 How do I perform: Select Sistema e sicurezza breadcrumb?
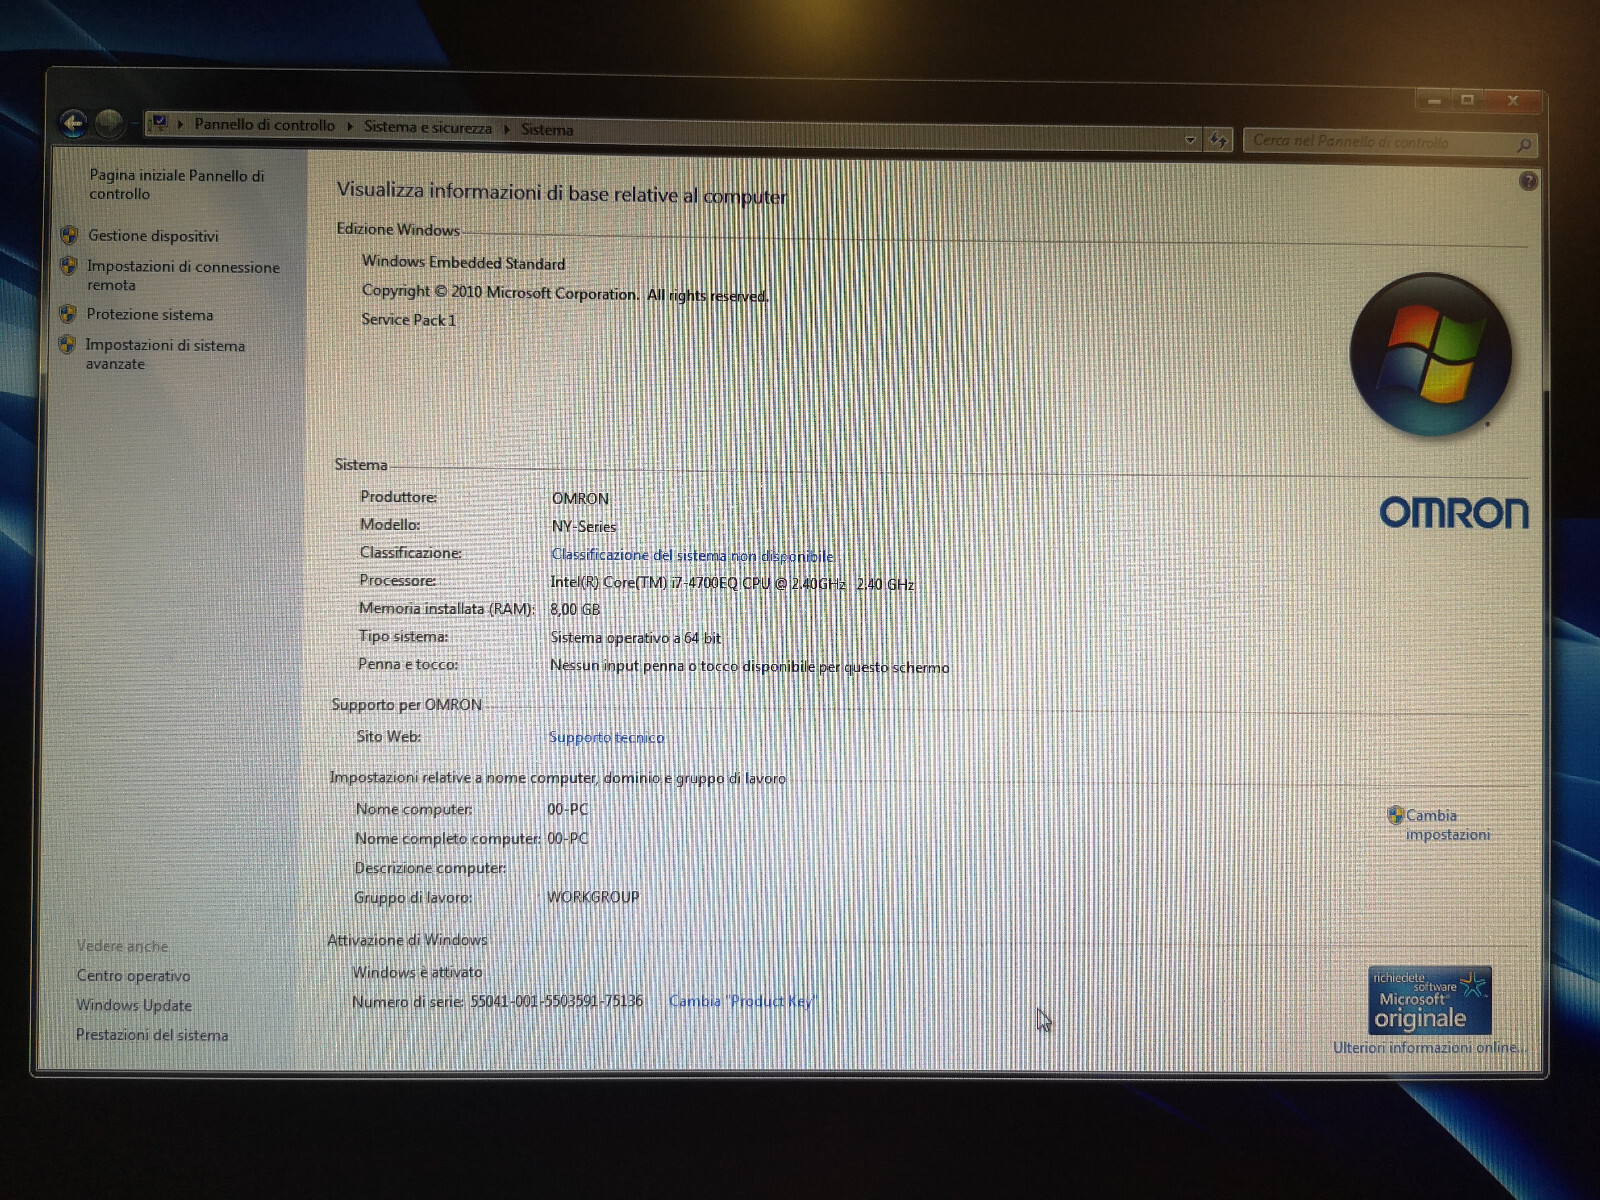pos(428,127)
